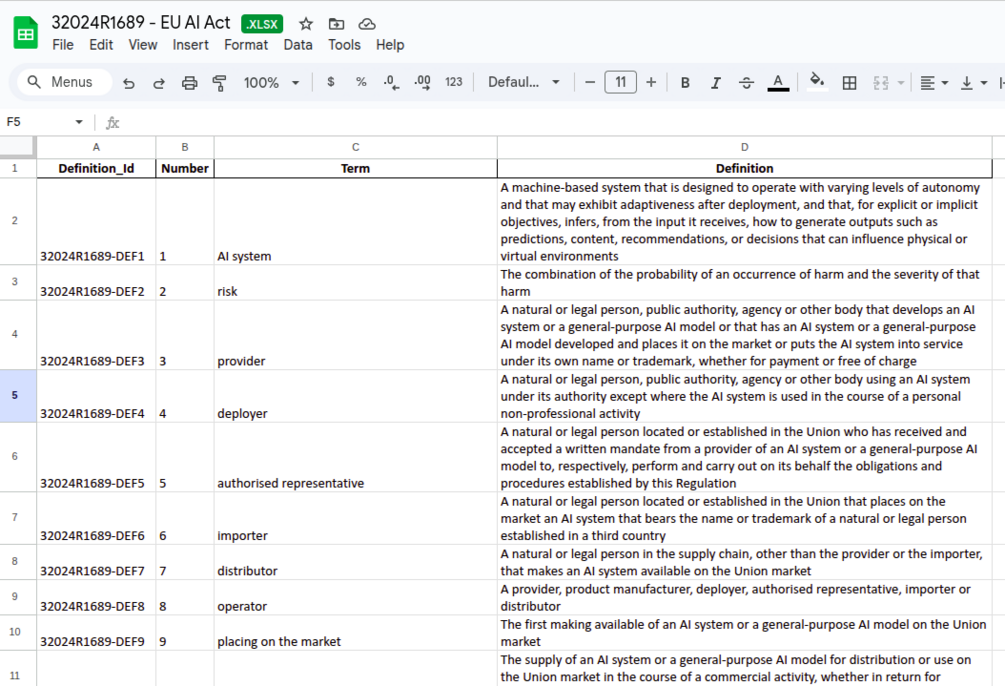Increase font size with plus button
This screenshot has height=686, width=1005.
point(651,82)
